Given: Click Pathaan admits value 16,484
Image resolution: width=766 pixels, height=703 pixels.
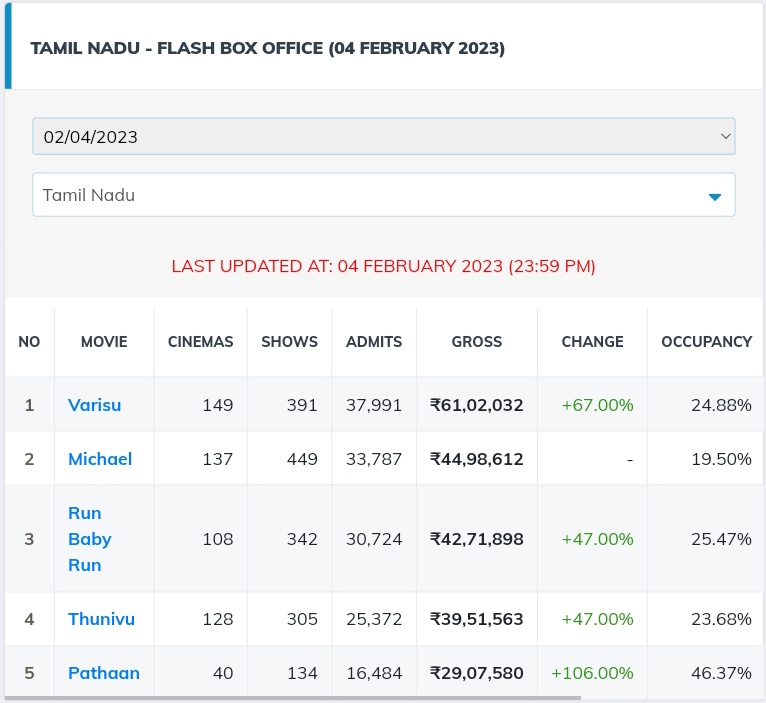Looking at the screenshot, I should 374,673.
